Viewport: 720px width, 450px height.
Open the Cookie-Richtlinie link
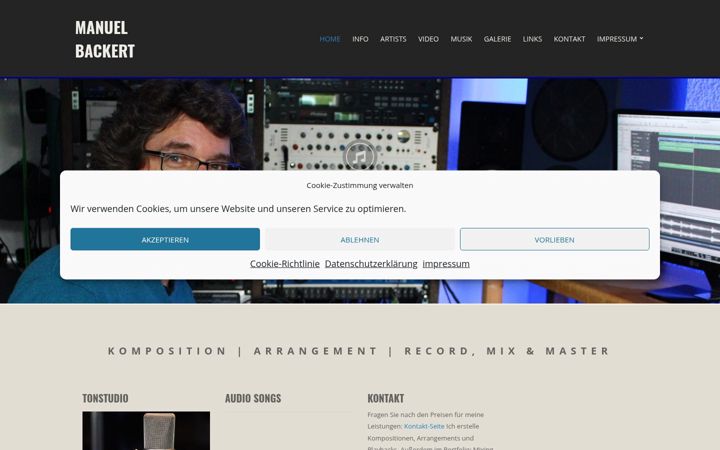[285, 264]
